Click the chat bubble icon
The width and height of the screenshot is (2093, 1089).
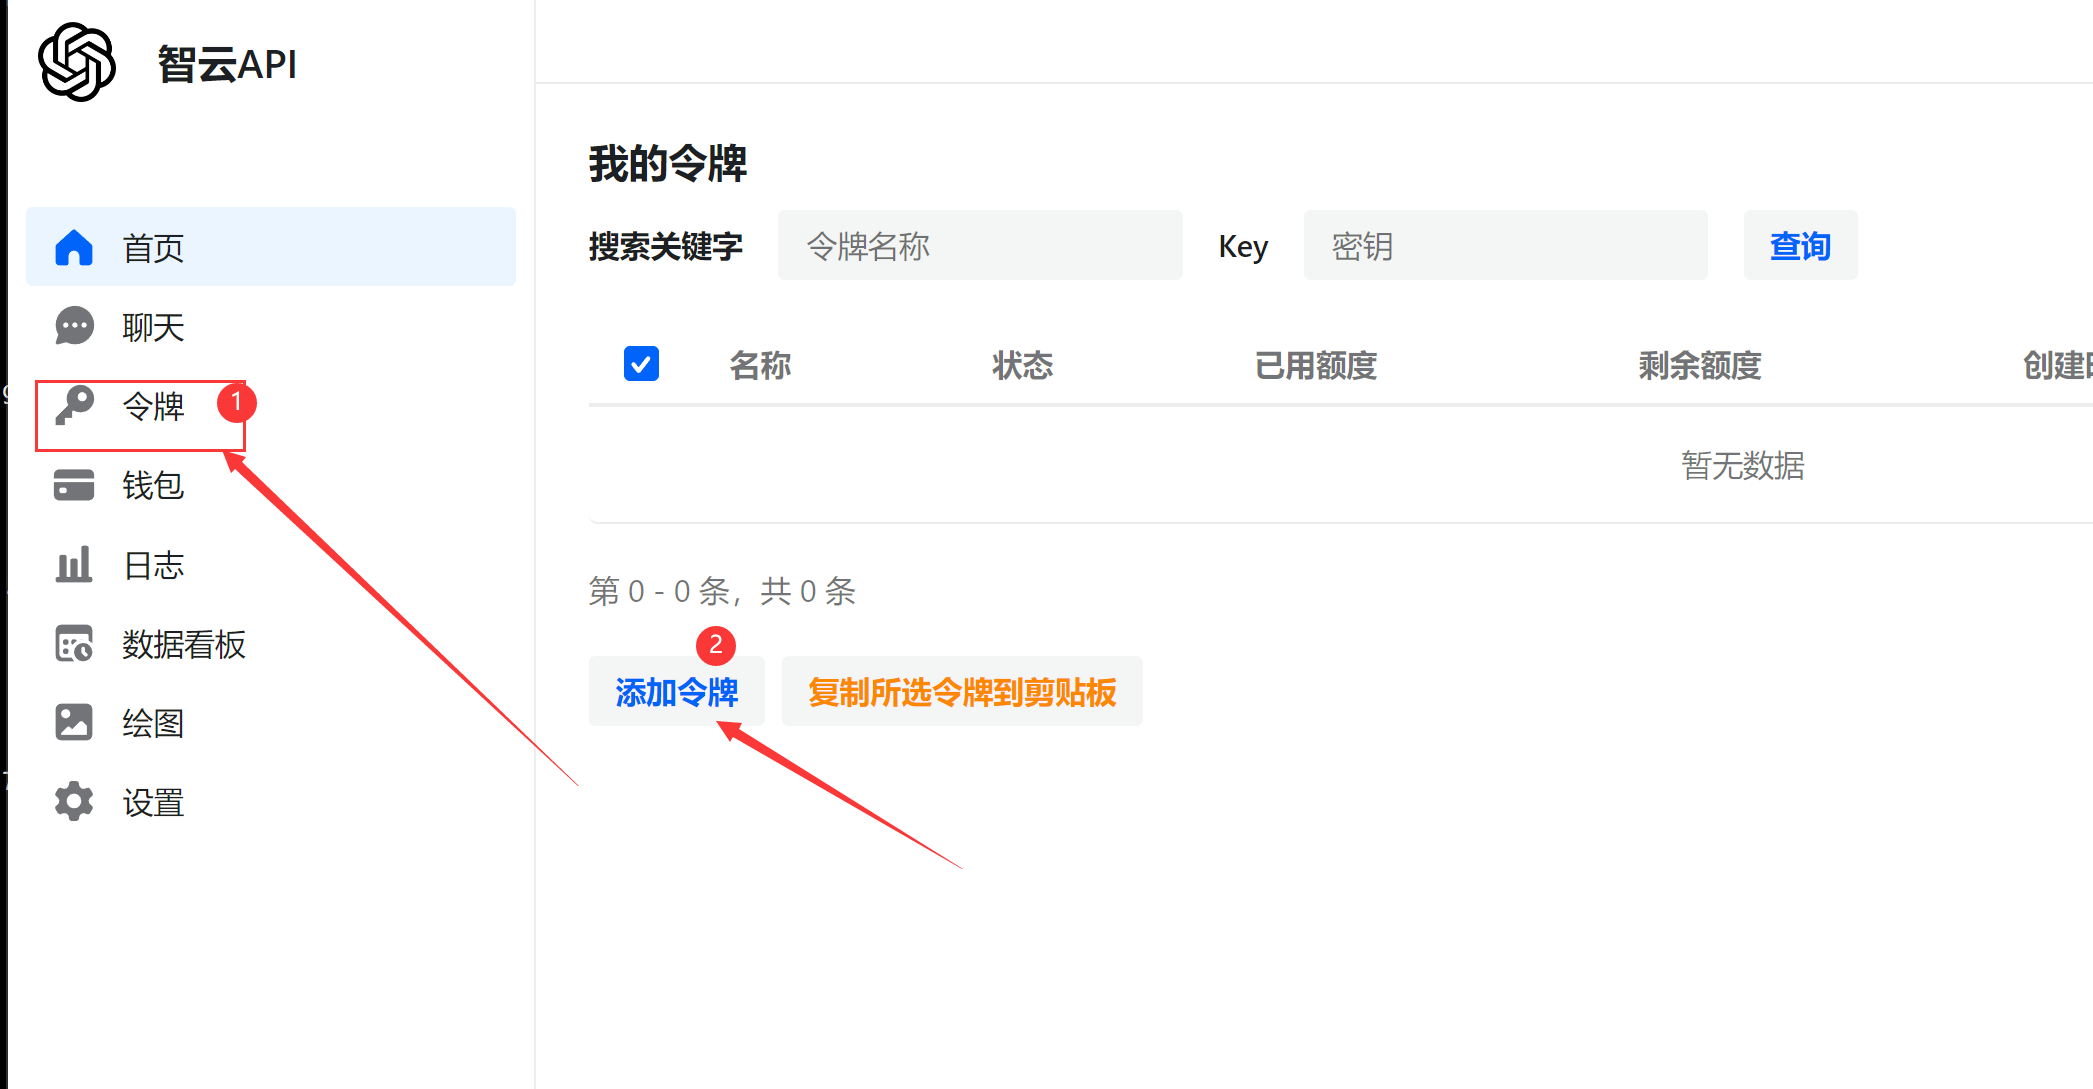coord(74,326)
